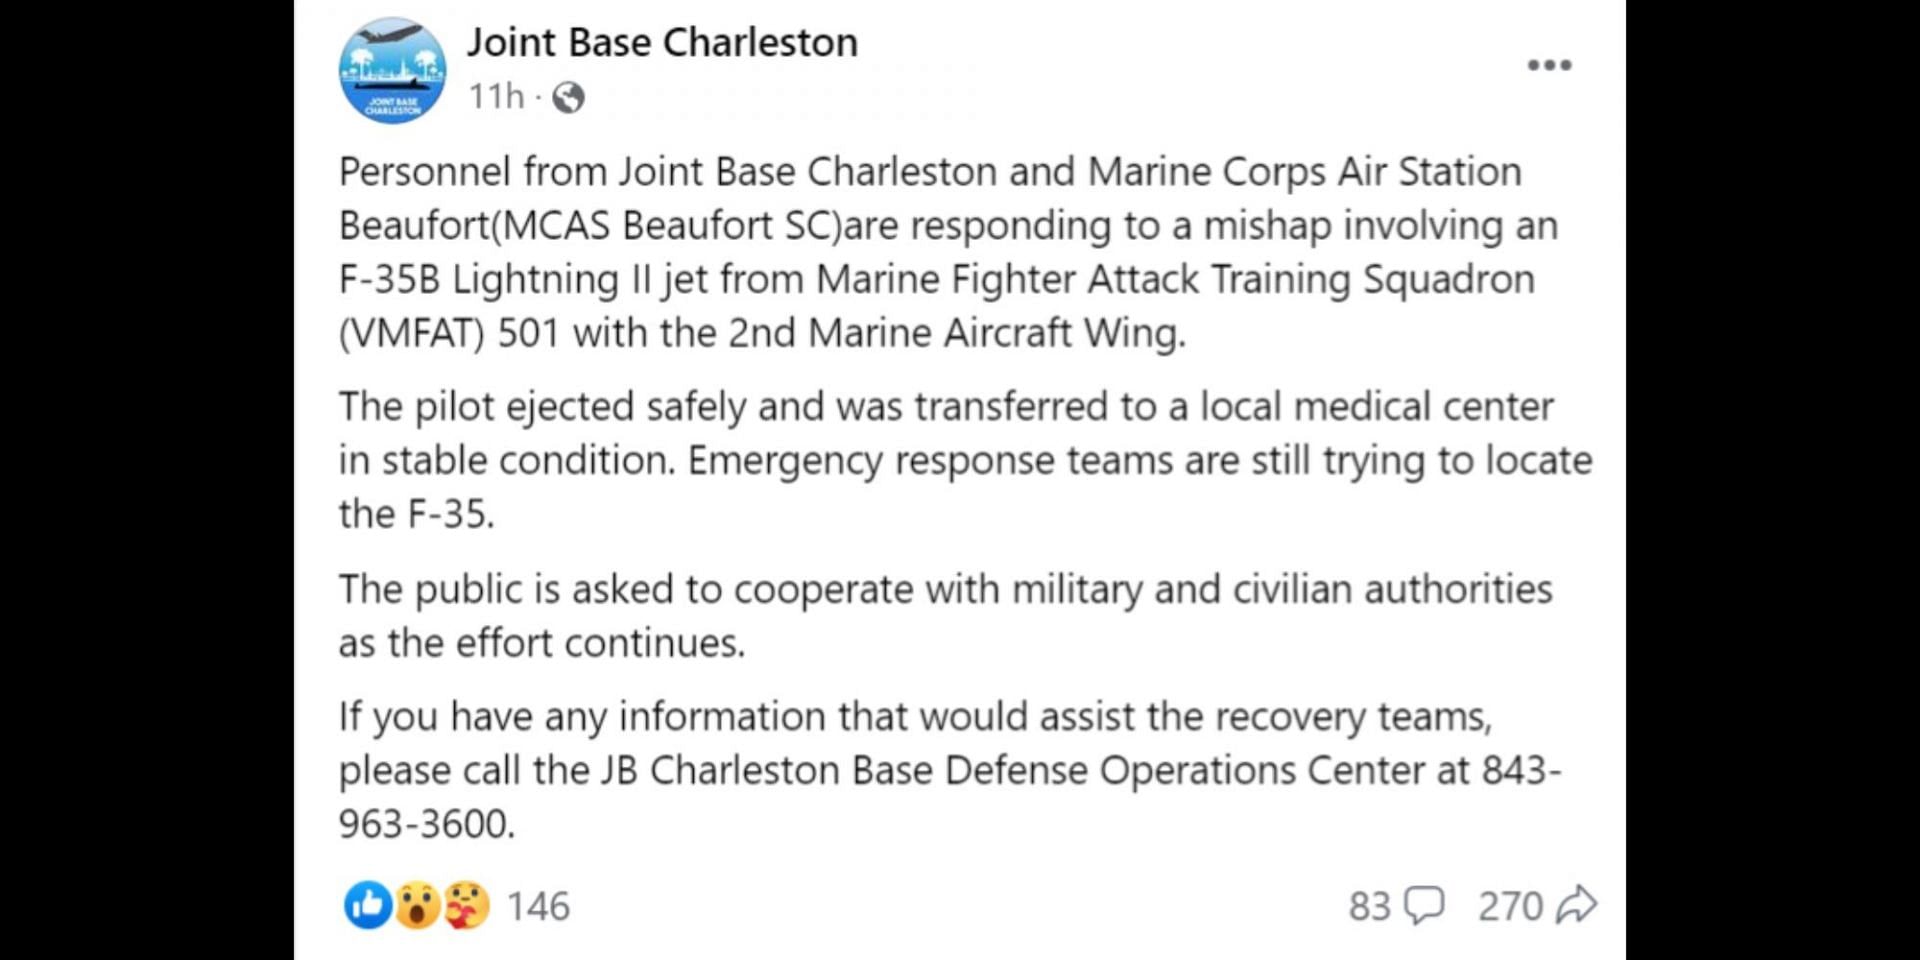Click the paragraph starting "The pilot ejected safely"

pyautogui.click(x=965, y=460)
